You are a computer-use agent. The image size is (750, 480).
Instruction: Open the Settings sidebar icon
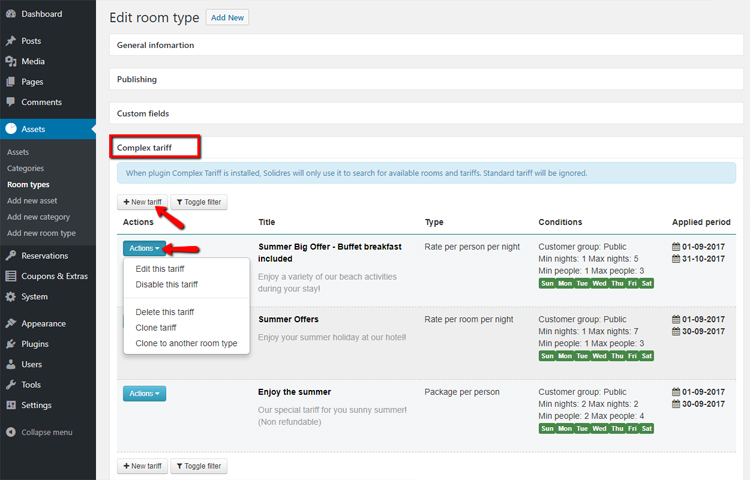coord(10,405)
